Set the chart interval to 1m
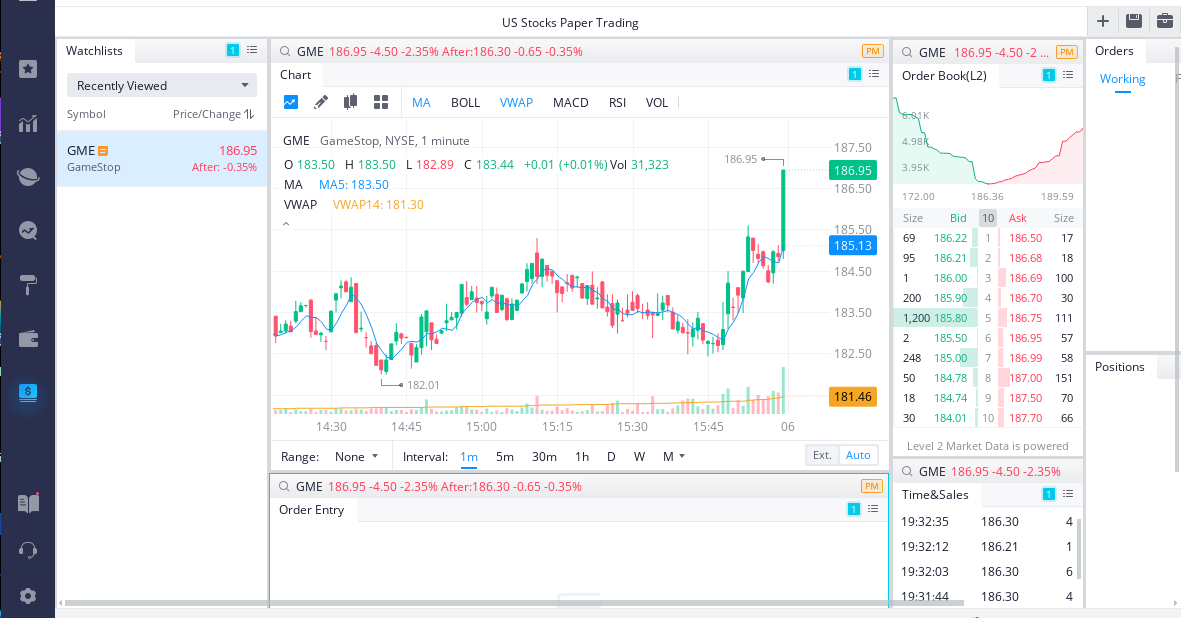1181x618 pixels. pos(468,456)
